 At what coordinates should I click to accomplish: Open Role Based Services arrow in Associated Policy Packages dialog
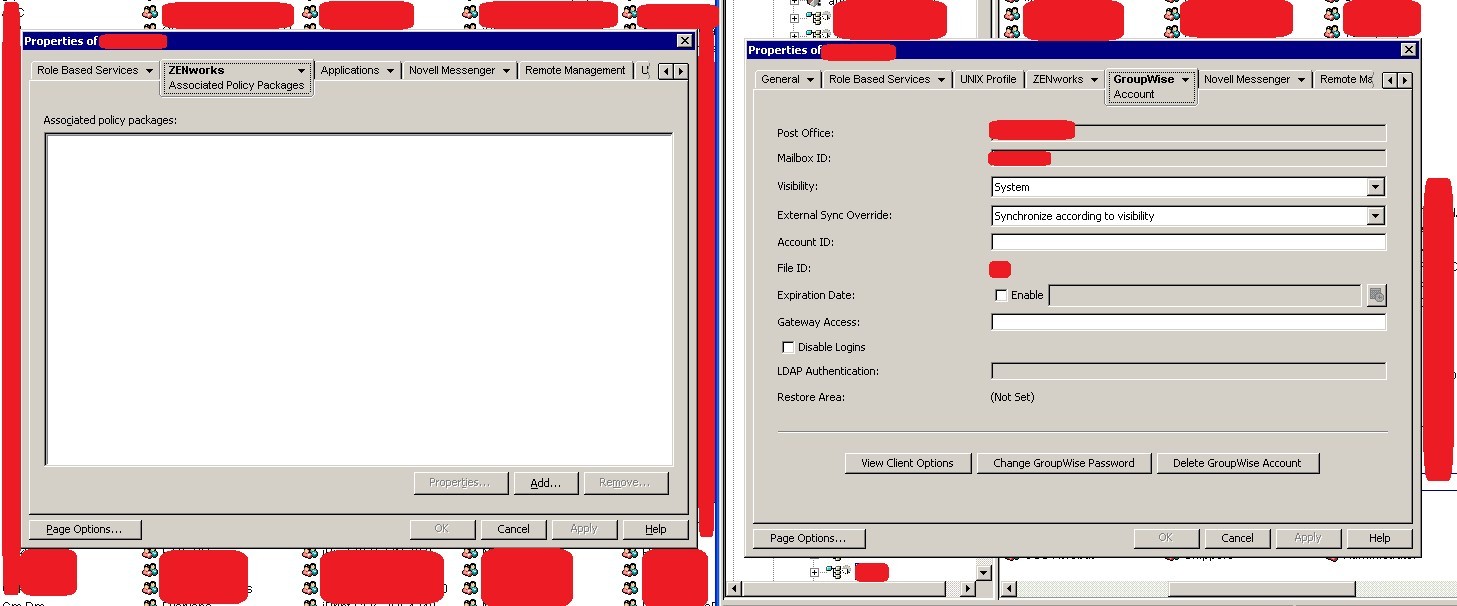point(149,70)
